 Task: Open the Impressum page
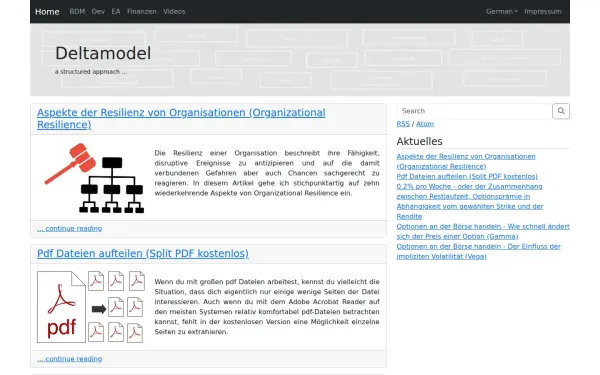543,11
